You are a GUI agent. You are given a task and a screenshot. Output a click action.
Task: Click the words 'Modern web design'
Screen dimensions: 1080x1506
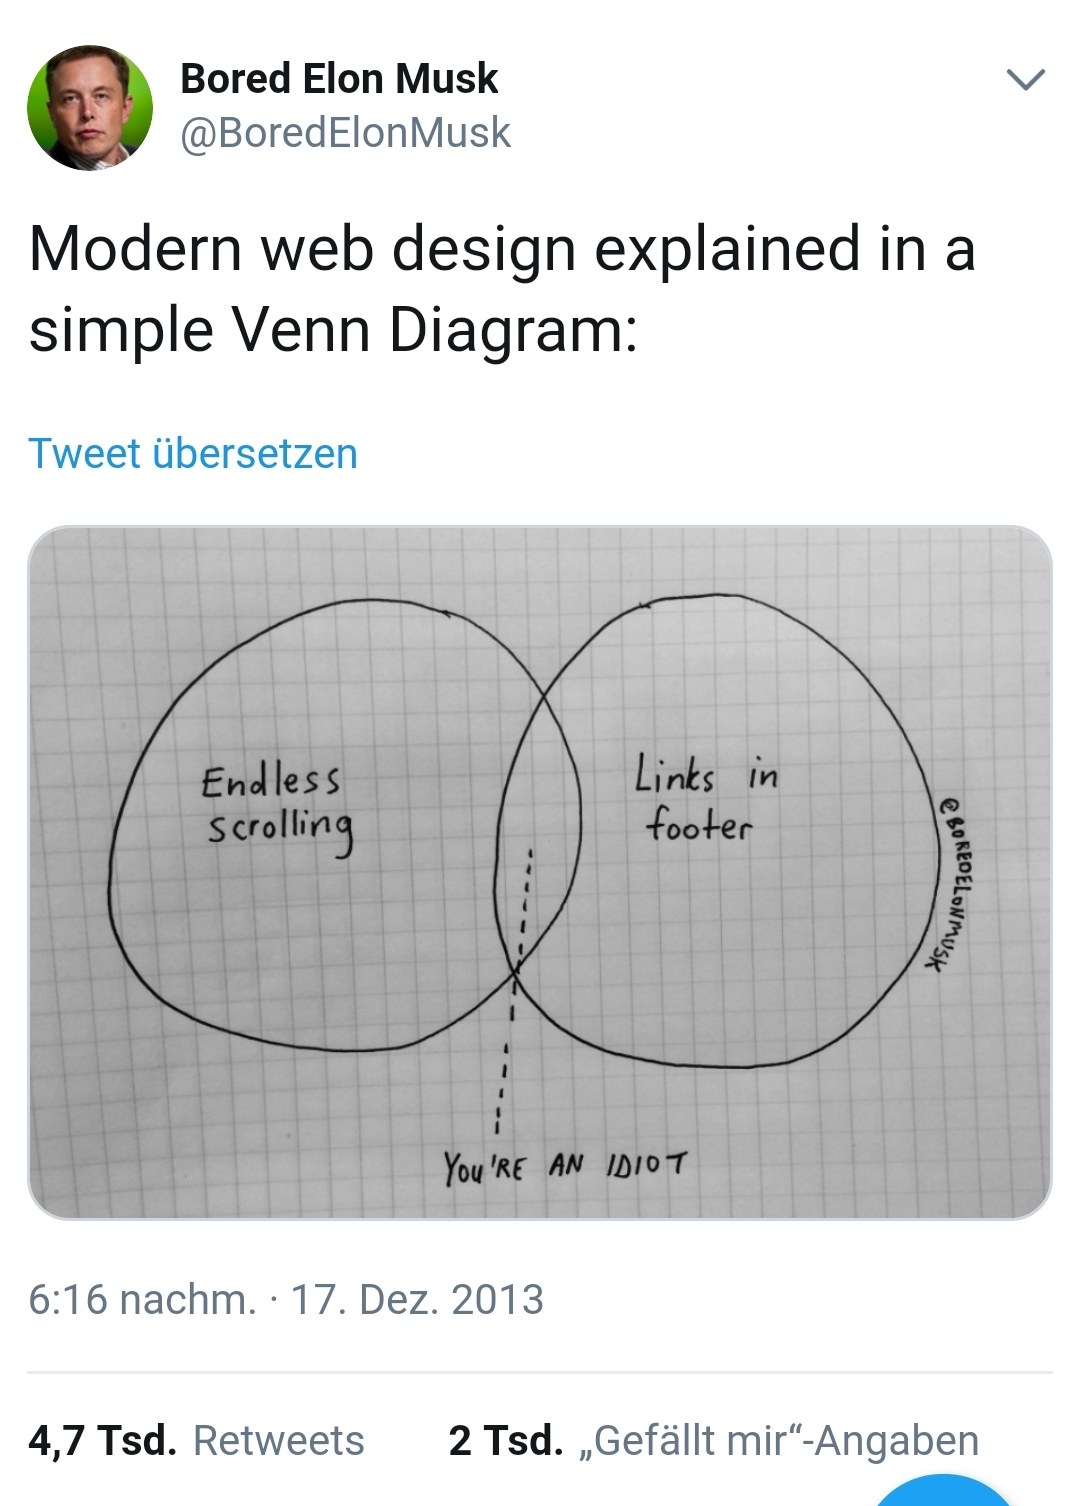(x=304, y=249)
